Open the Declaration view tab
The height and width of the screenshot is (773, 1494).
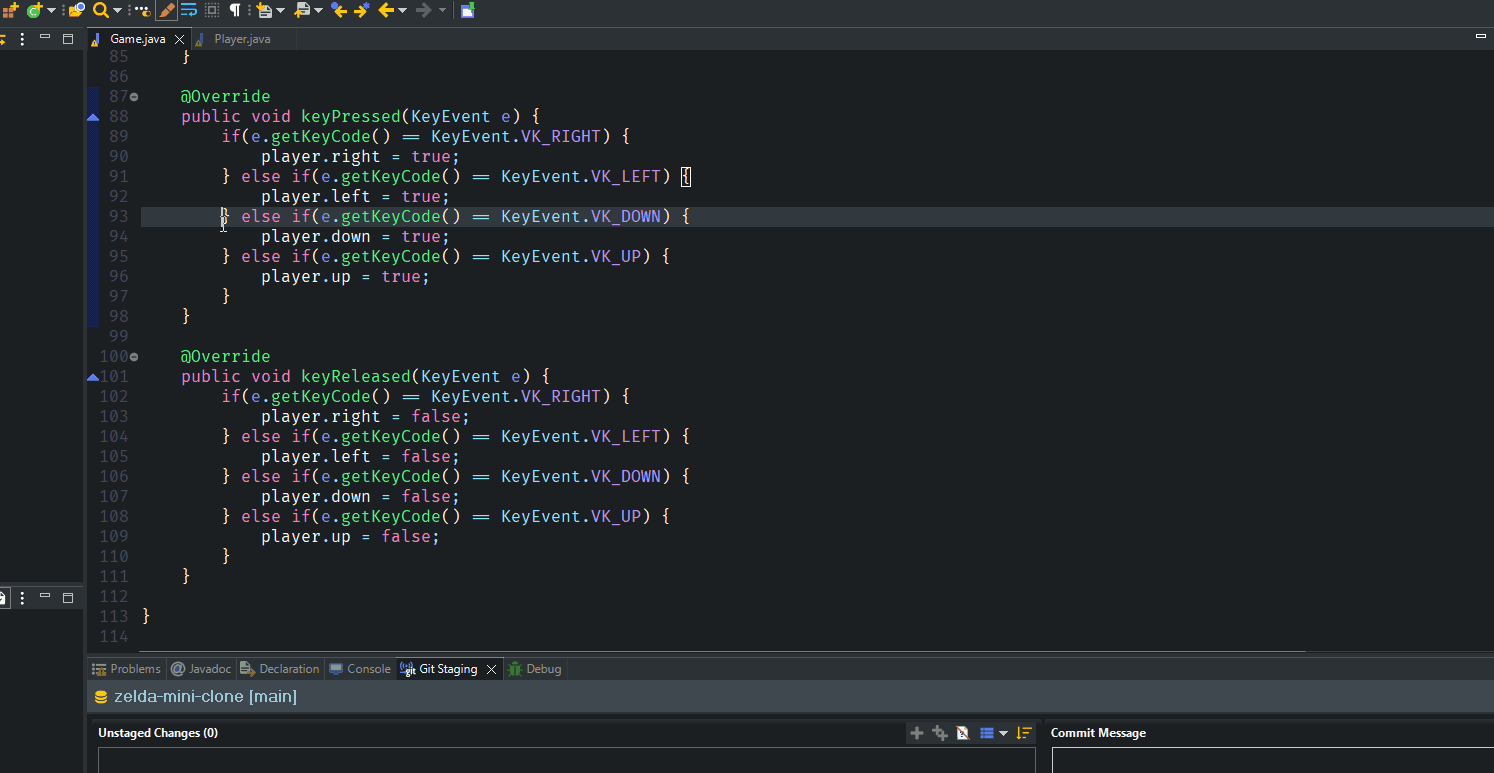279,669
